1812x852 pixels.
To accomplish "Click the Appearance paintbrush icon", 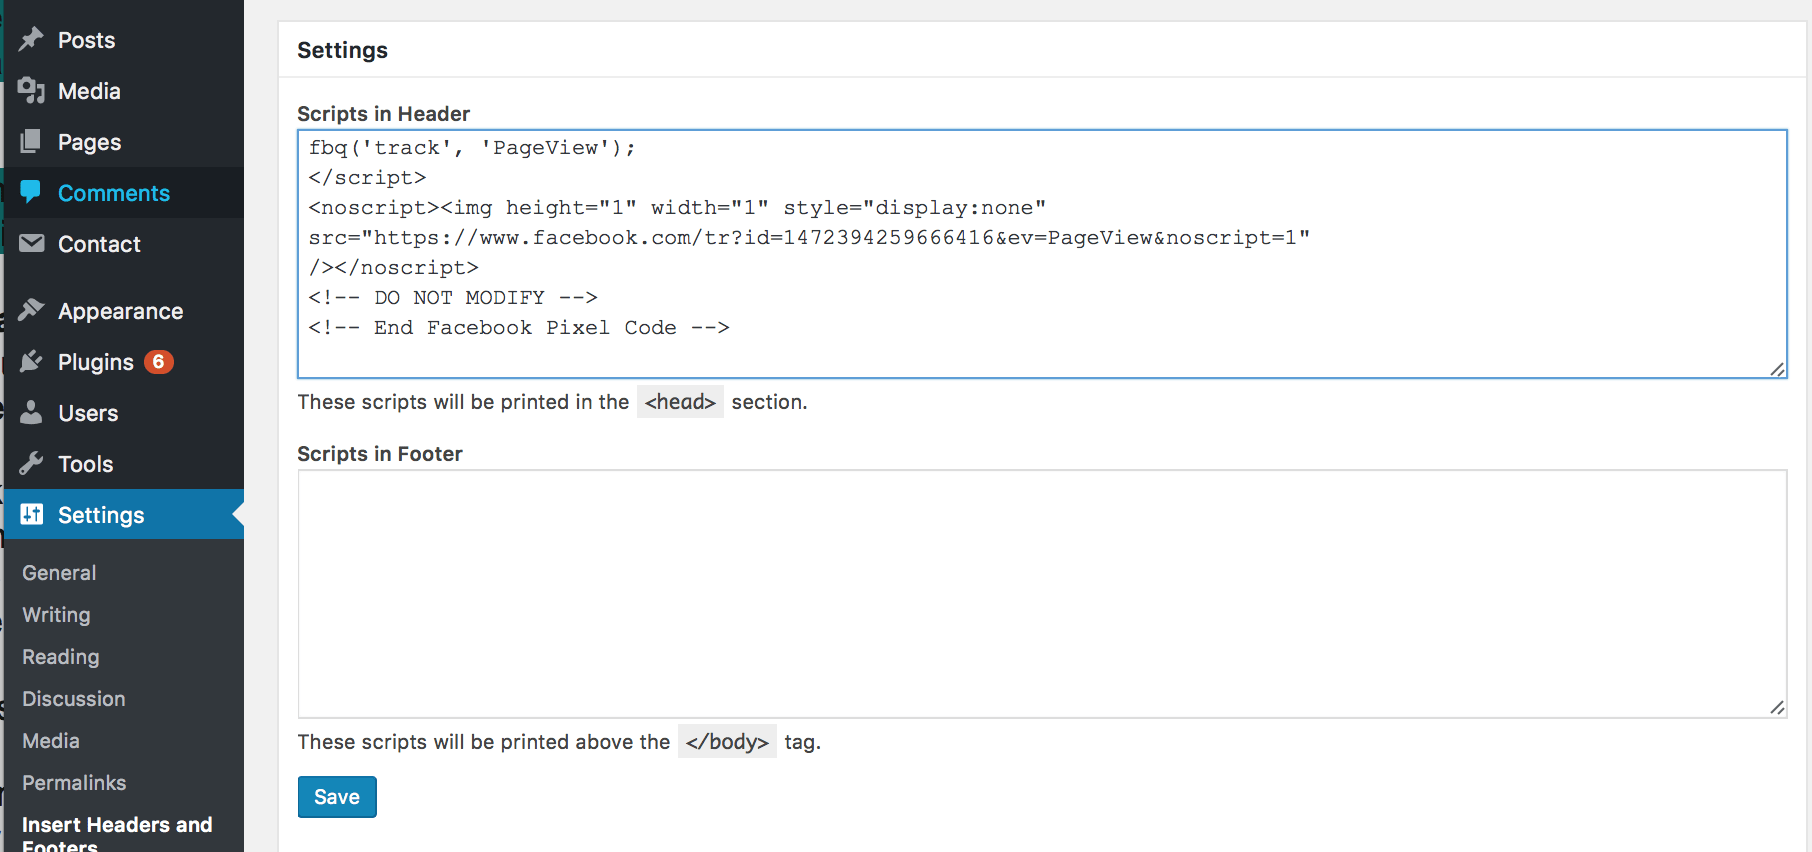I will pyautogui.click(x=31, y=310).
